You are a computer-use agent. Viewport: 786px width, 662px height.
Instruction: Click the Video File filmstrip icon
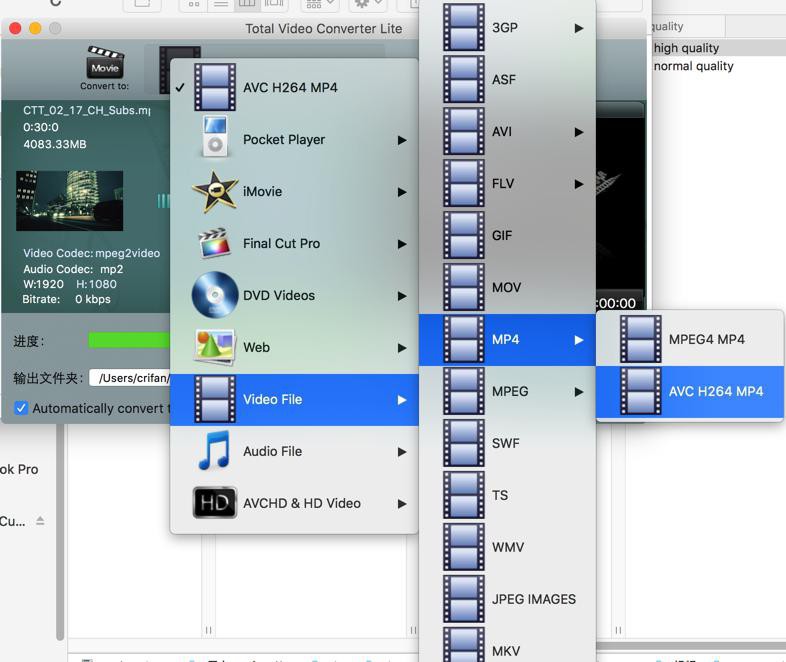click(215, 399)
